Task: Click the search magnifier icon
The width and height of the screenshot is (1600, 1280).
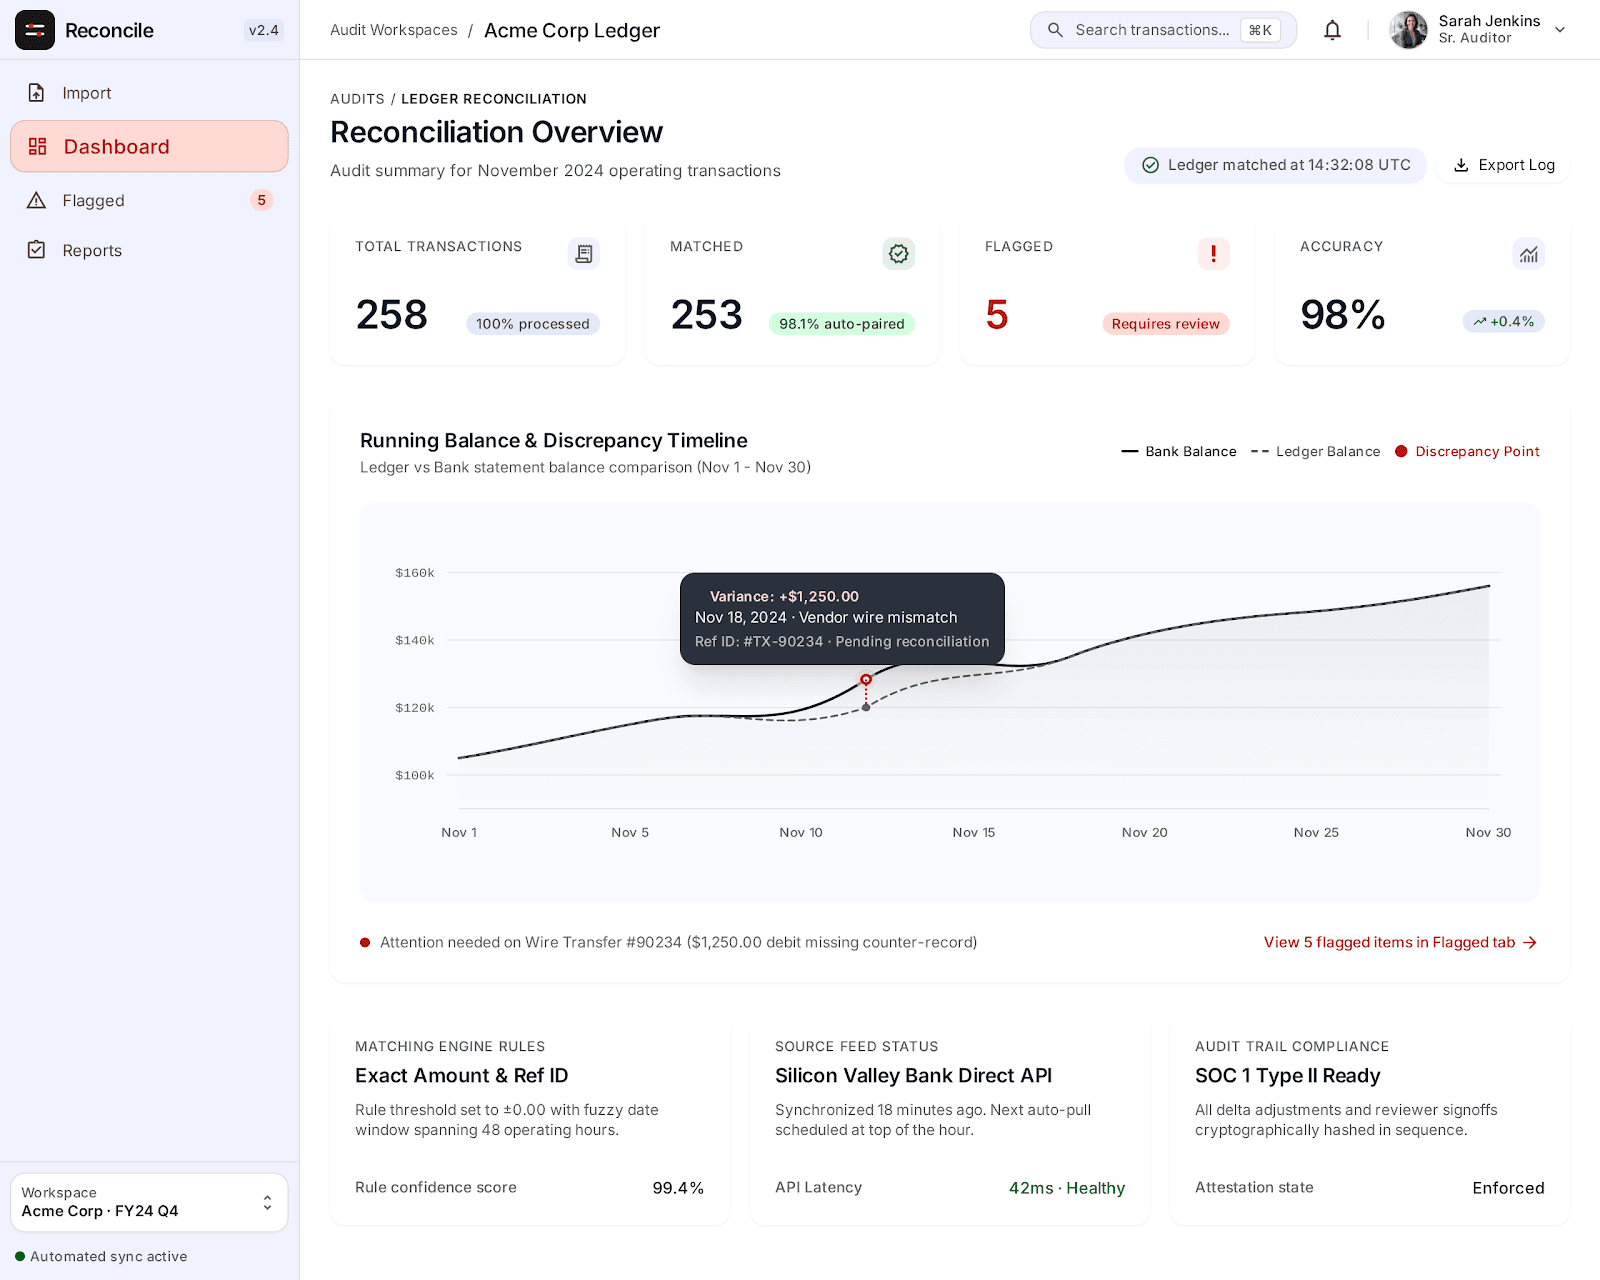Action: [x=1055, y=30]
